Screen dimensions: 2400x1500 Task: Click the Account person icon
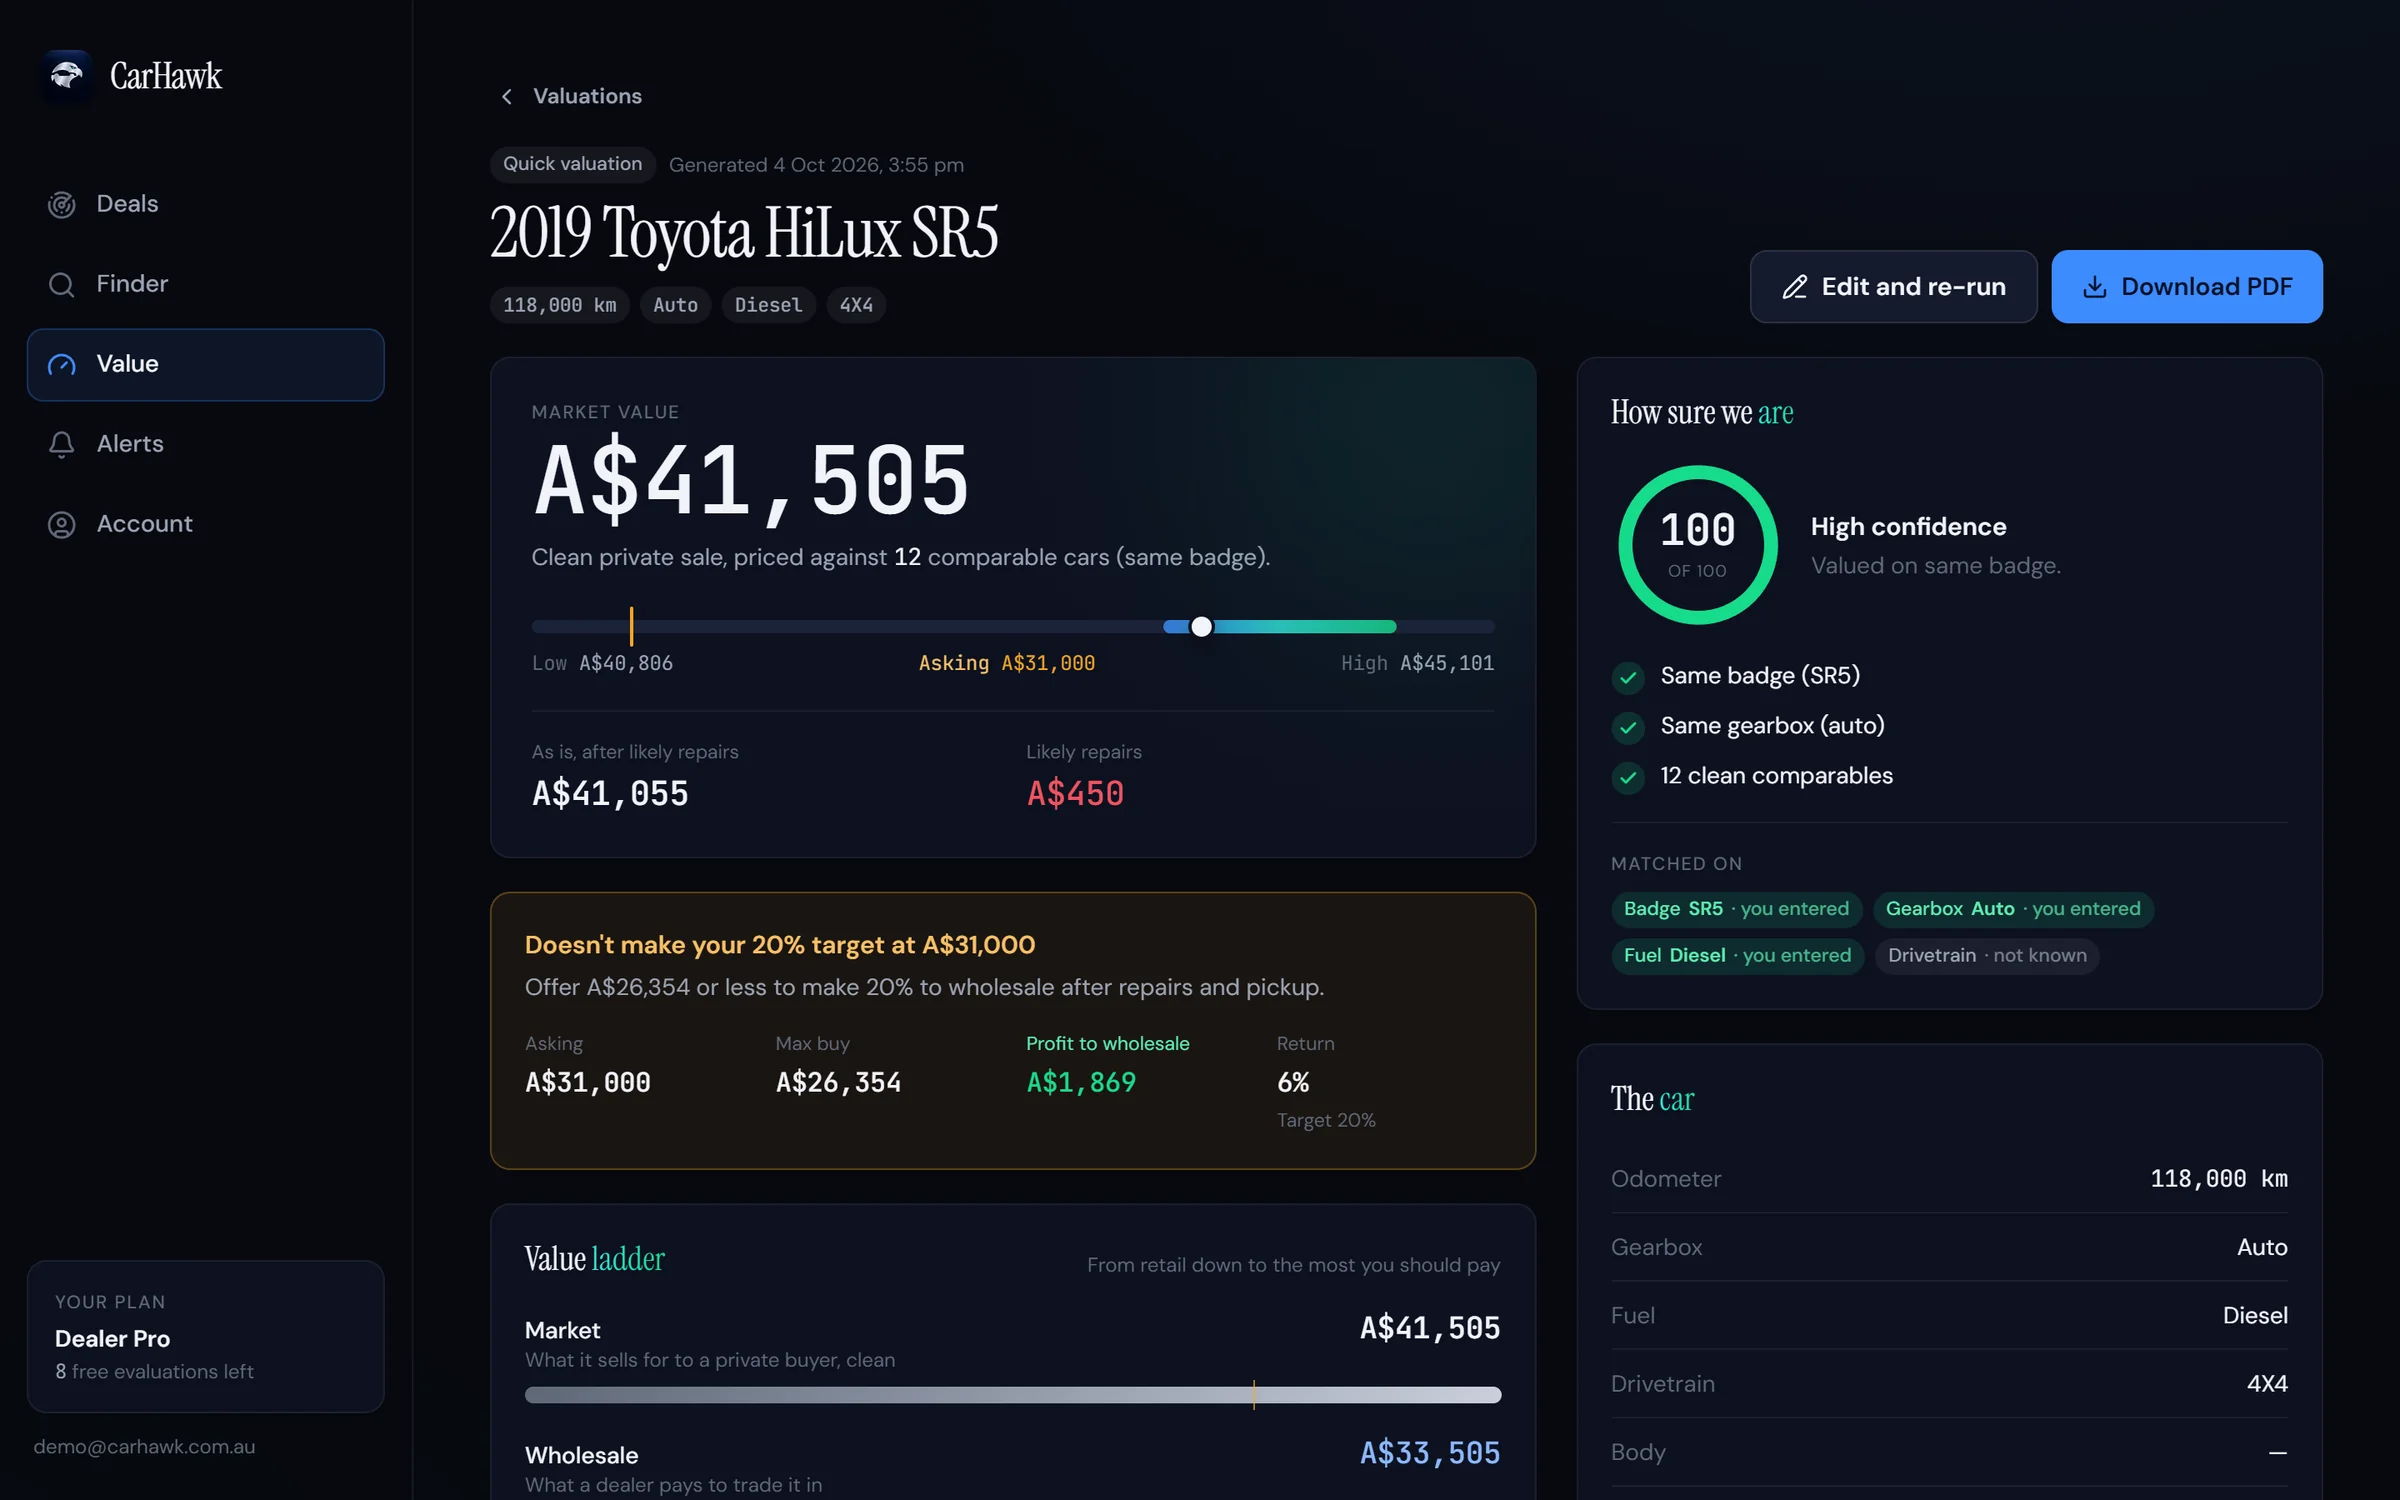[x=62, y=524]
